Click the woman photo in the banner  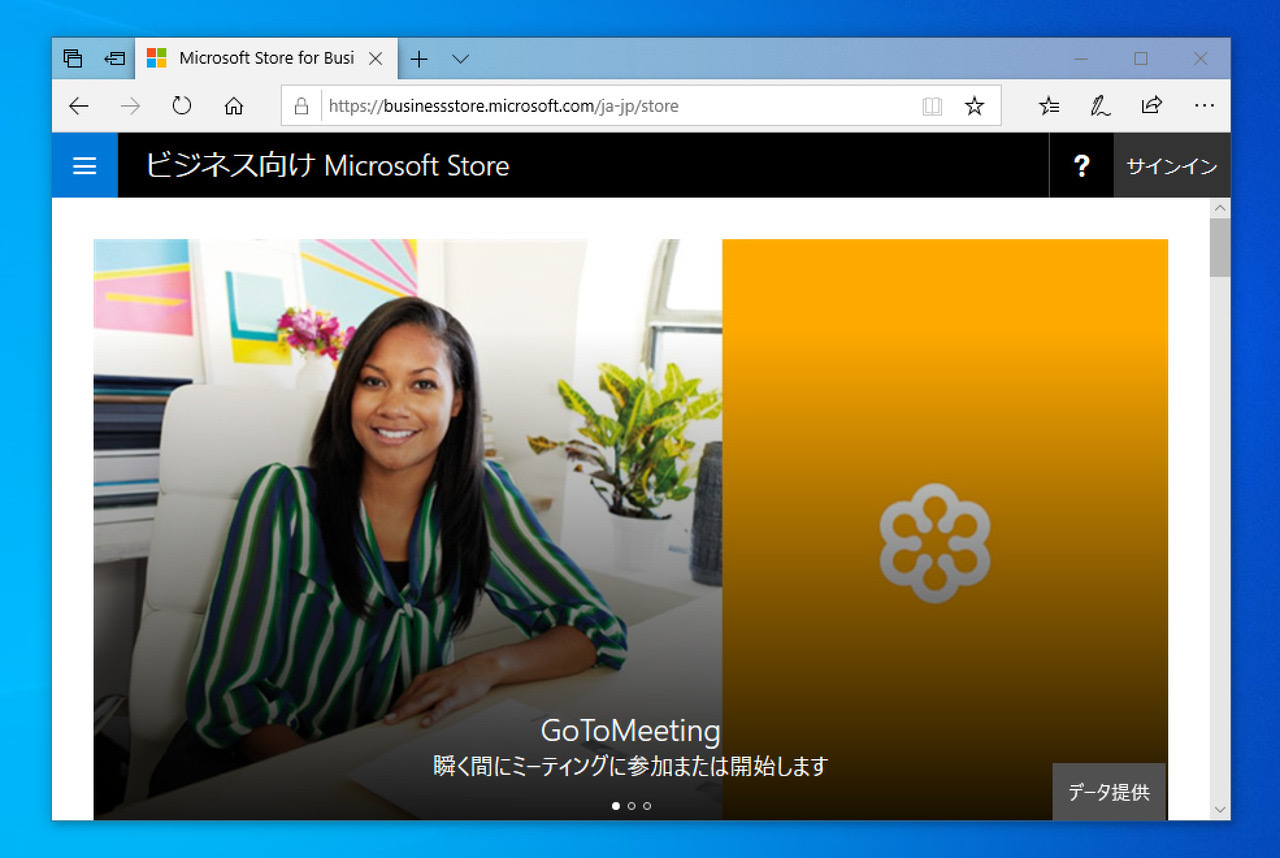coord(408,529)
